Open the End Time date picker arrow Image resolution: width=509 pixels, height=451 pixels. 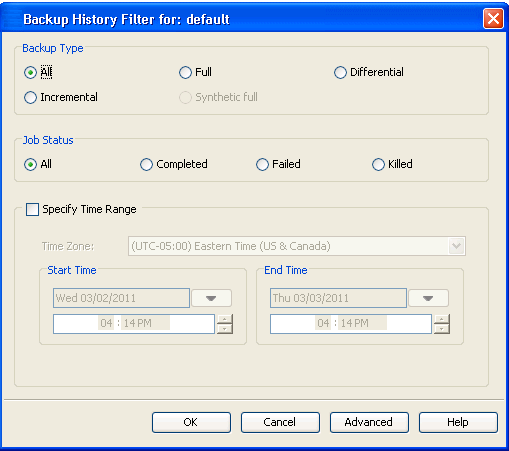click(428, 298)
